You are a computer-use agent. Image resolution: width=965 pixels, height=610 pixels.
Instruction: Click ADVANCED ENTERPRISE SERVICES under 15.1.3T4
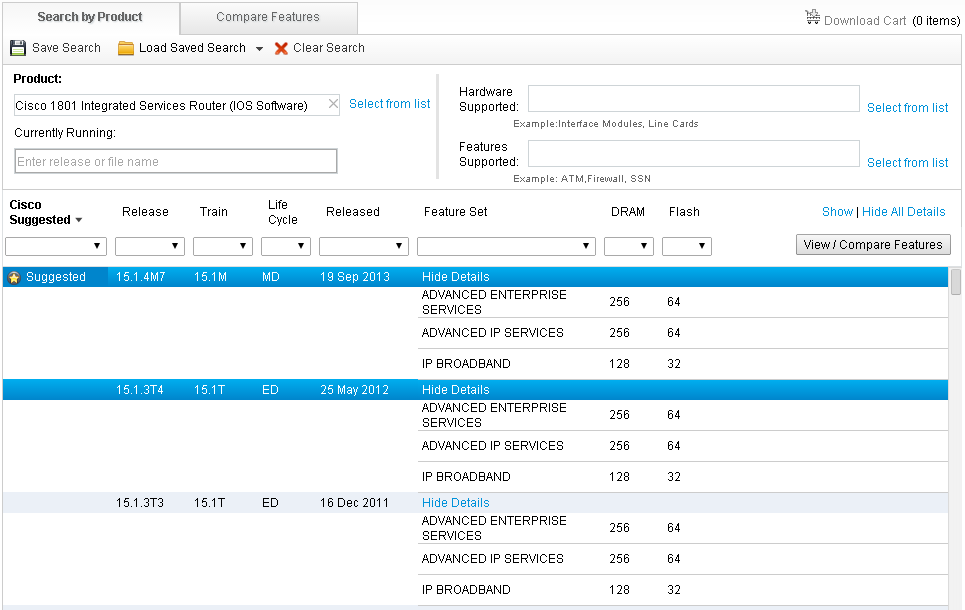[x=494, y=415]
